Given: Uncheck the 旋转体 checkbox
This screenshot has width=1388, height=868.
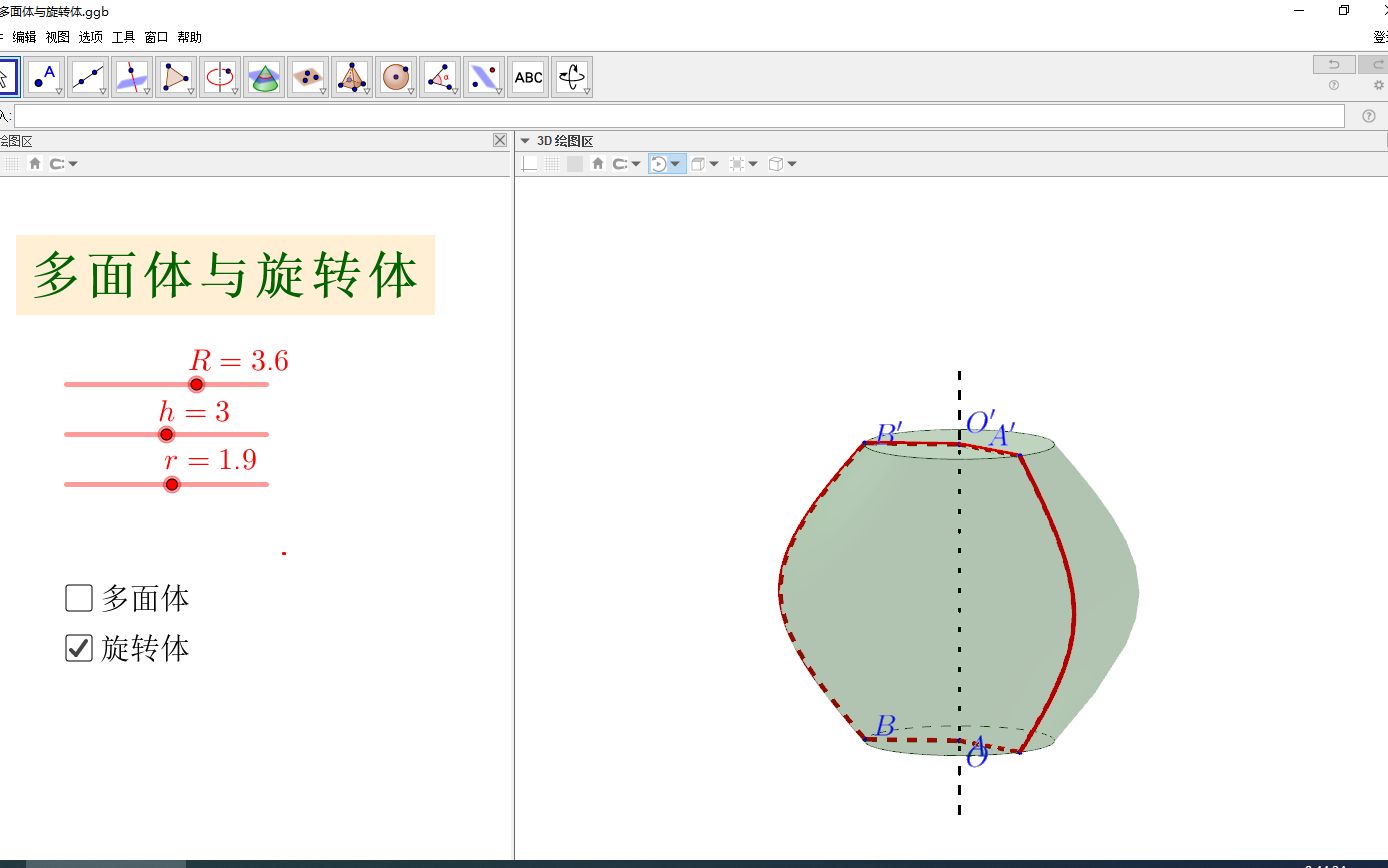Looking at the screenshot, I should 79,648.
